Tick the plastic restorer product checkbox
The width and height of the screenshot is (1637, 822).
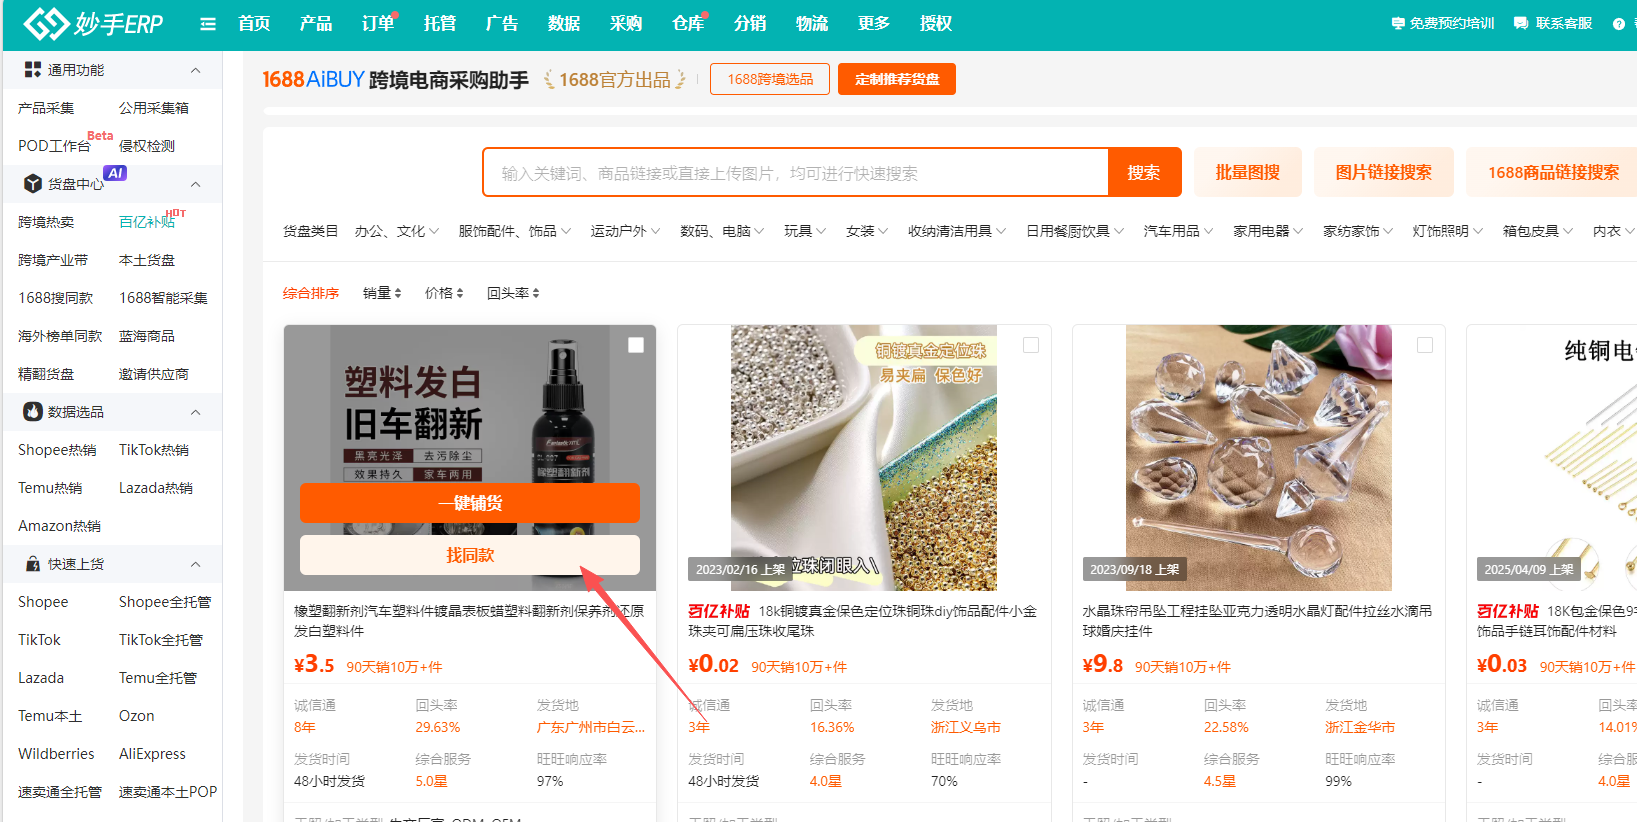(x=636, y=345)
